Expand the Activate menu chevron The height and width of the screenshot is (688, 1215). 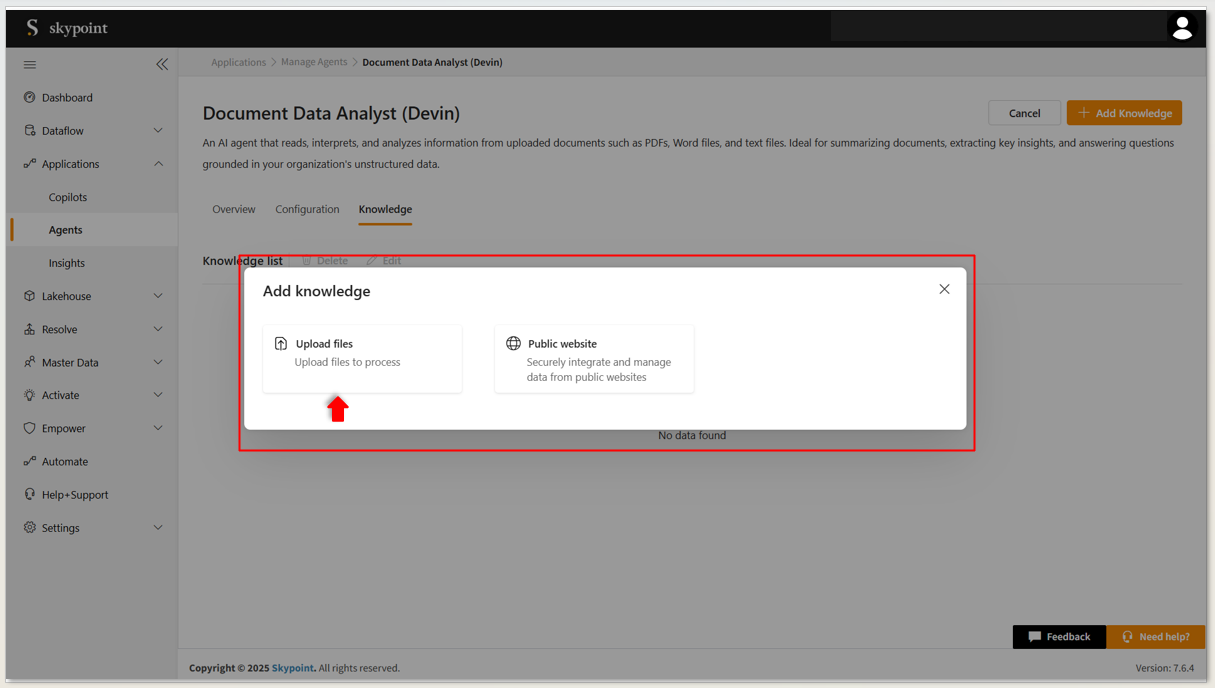point(158,395)
